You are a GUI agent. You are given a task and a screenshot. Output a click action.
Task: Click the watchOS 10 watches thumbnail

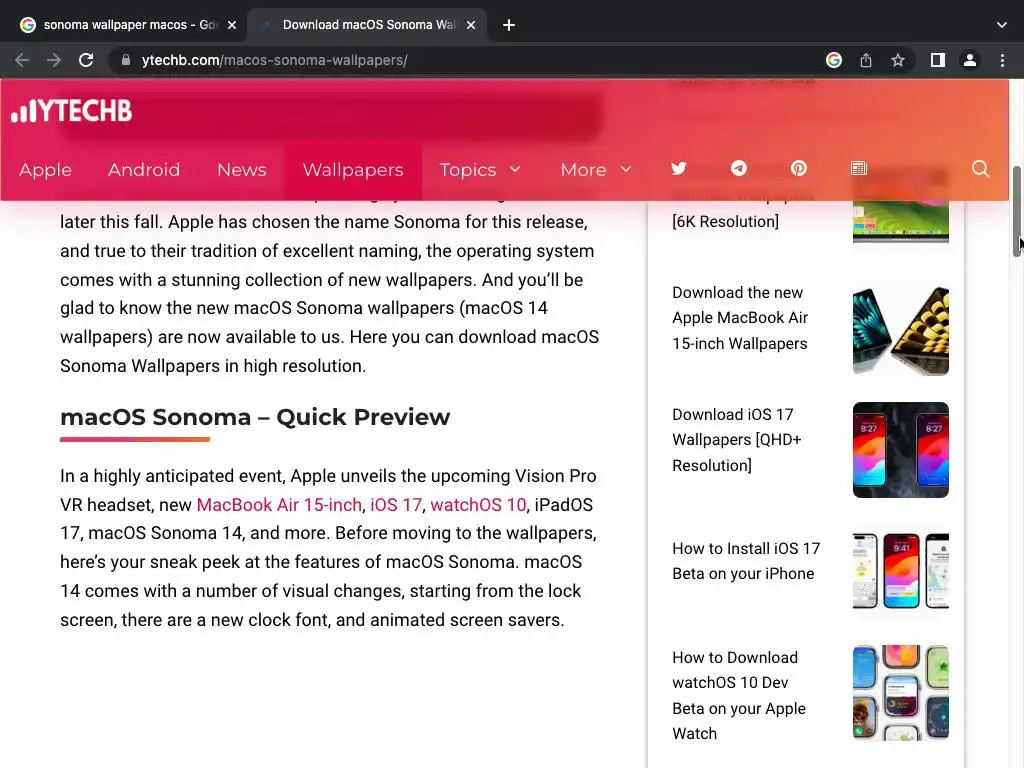coord(901,693)
